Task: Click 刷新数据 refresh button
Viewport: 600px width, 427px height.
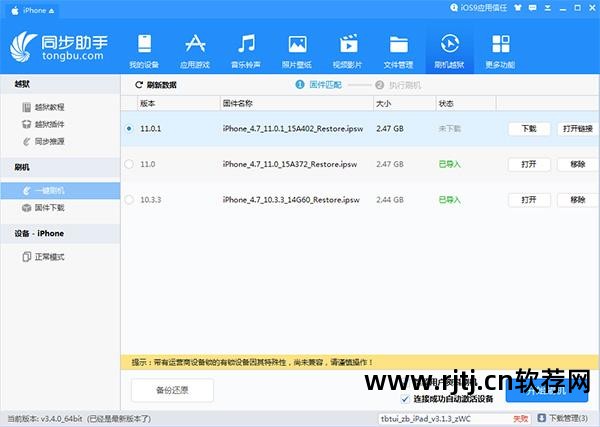Action: [156, 85]
